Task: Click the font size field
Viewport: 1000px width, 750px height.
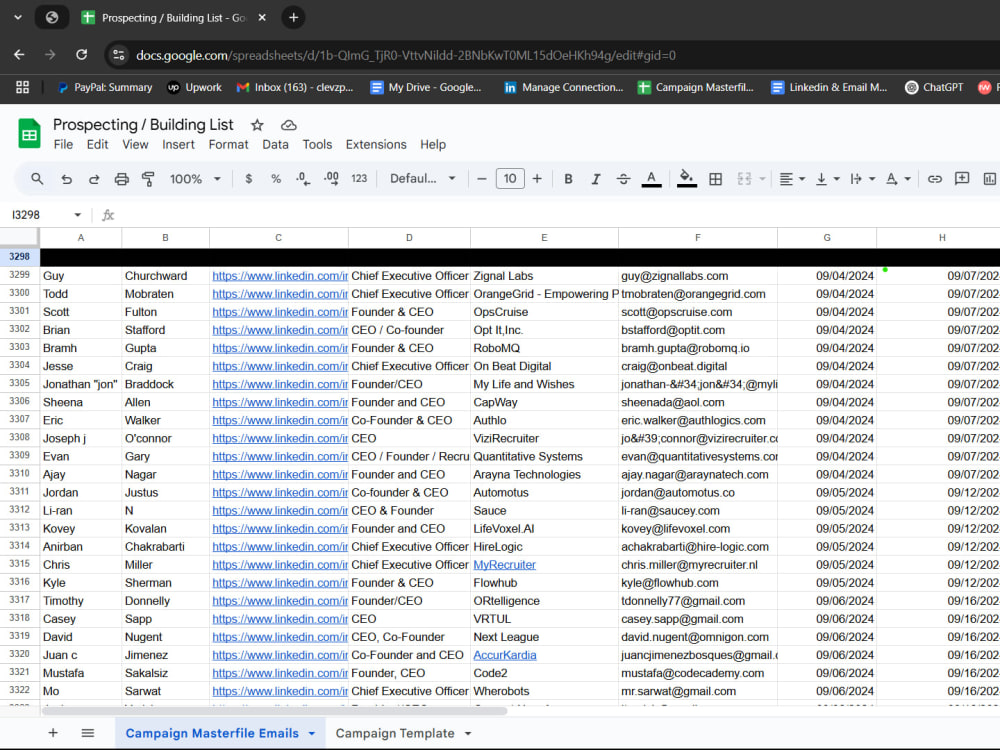Action: 510,179
